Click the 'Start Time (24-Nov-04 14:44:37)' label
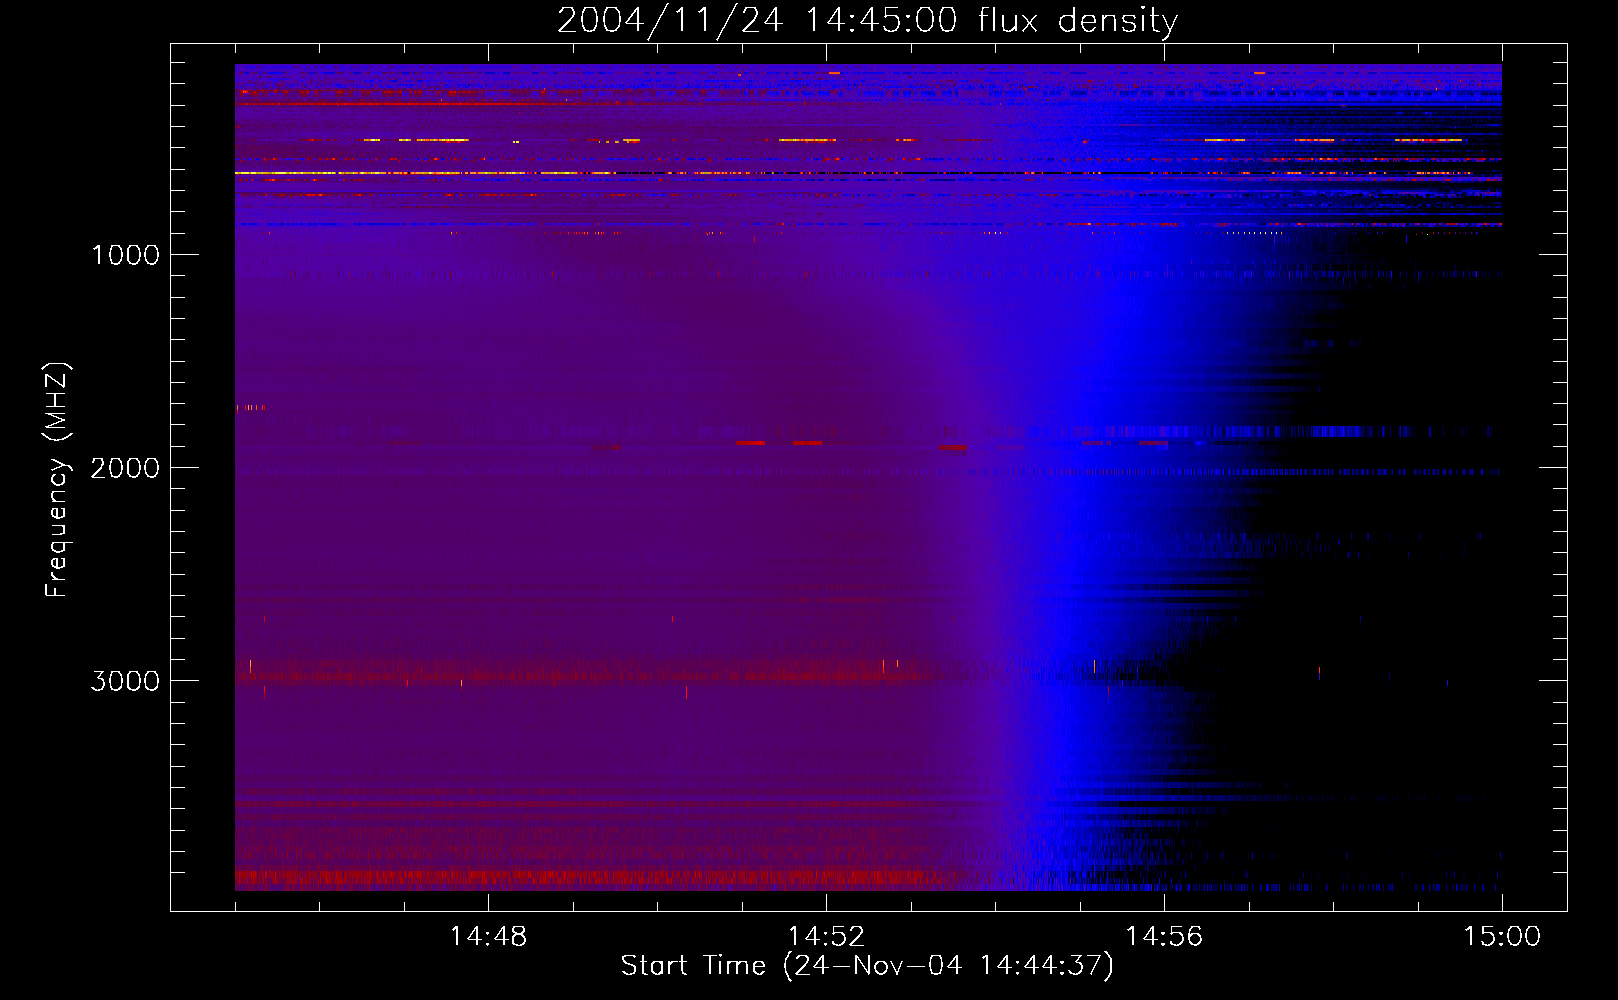 (x=867, y=966)
